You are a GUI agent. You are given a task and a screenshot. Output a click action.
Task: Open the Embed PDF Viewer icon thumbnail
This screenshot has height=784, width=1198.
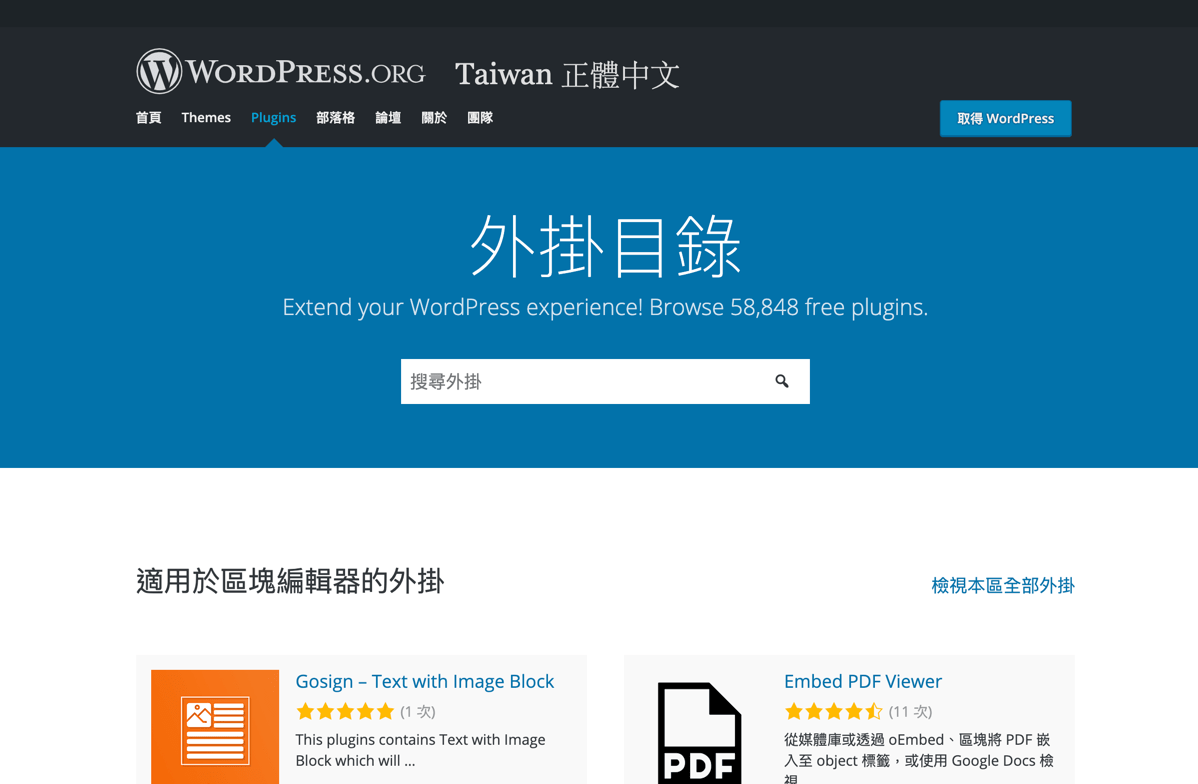click(x=699, y=731)
